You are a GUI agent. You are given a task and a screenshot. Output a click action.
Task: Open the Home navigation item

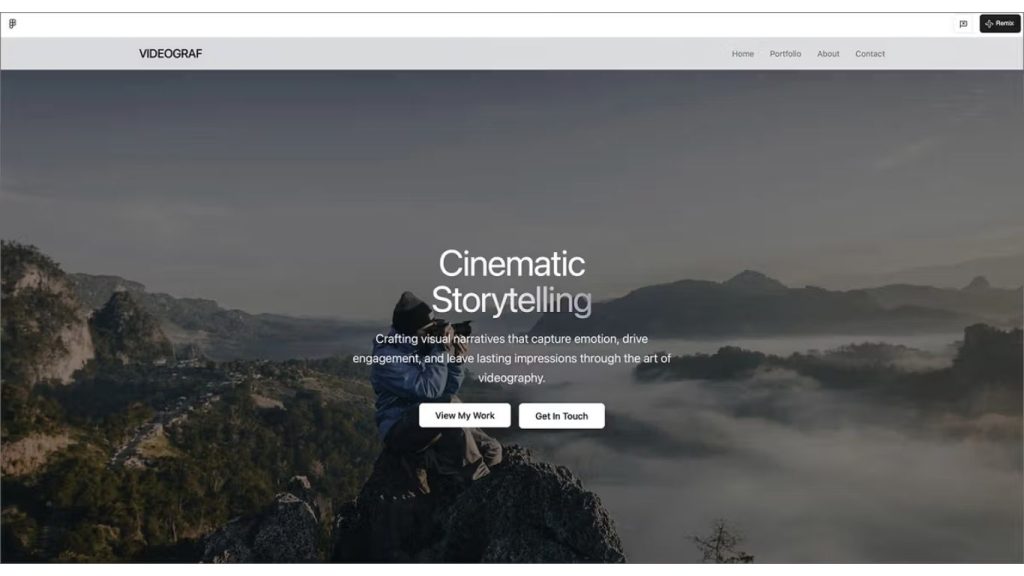[x=743, y=54]
